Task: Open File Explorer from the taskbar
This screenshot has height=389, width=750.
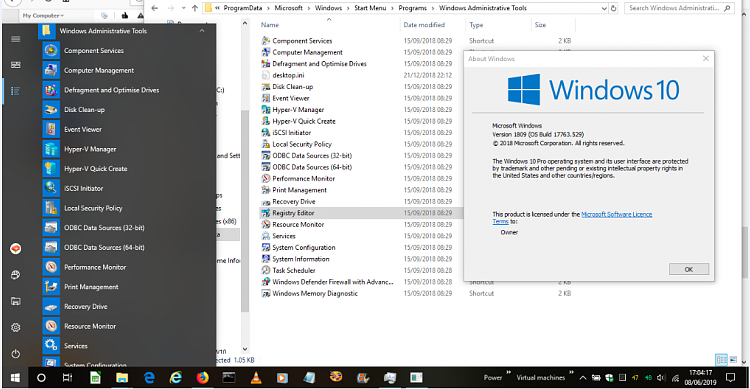Action: (x=122, y=378)
